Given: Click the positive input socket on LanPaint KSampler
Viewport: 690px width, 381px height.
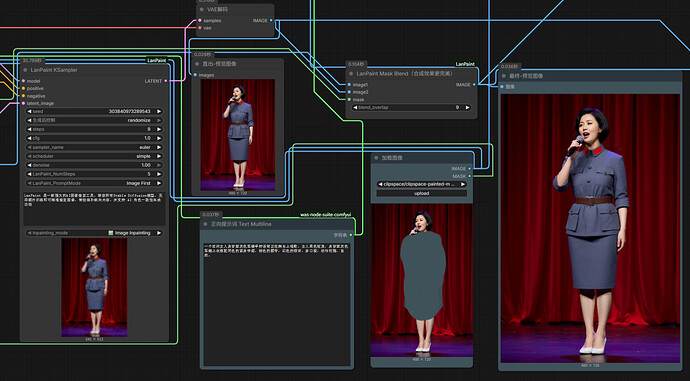Looking at the screenshot, I should click(23, 88).
